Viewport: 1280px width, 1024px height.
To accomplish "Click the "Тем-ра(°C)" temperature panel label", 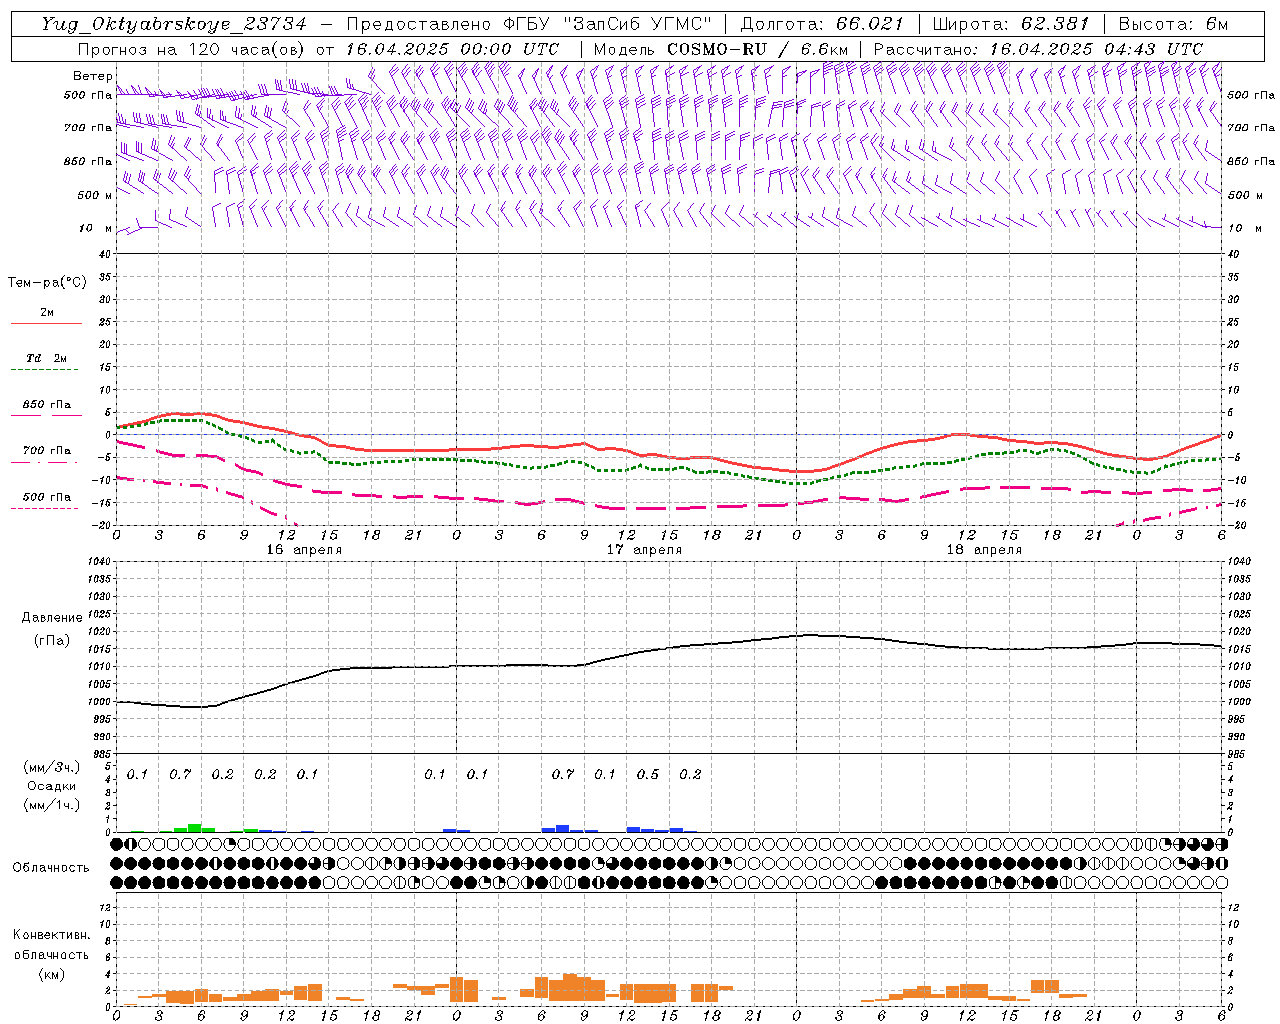I will point(47,283).
